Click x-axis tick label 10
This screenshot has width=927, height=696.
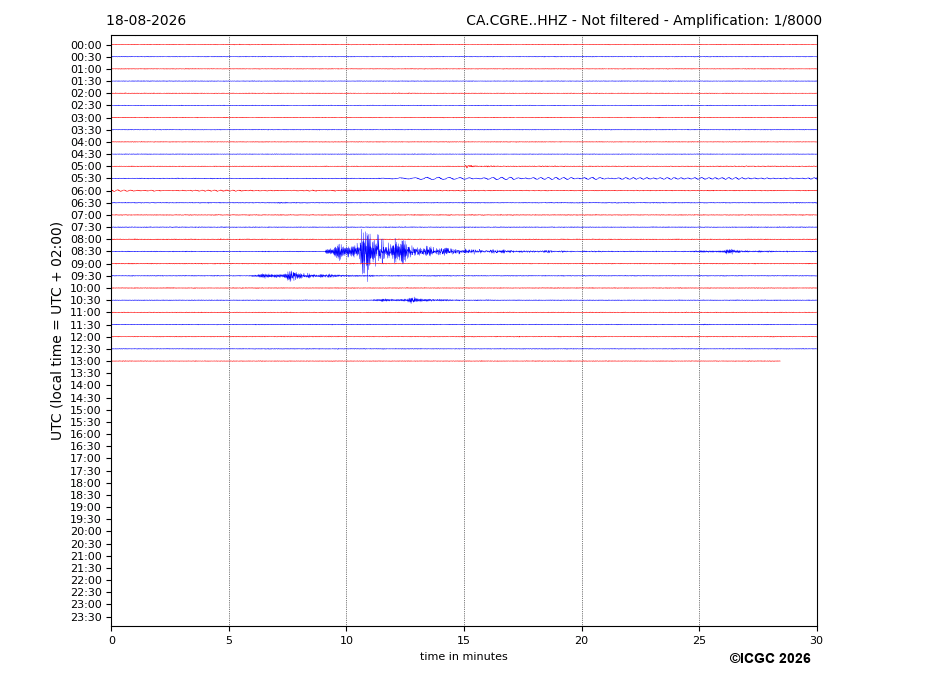[346, 640]
